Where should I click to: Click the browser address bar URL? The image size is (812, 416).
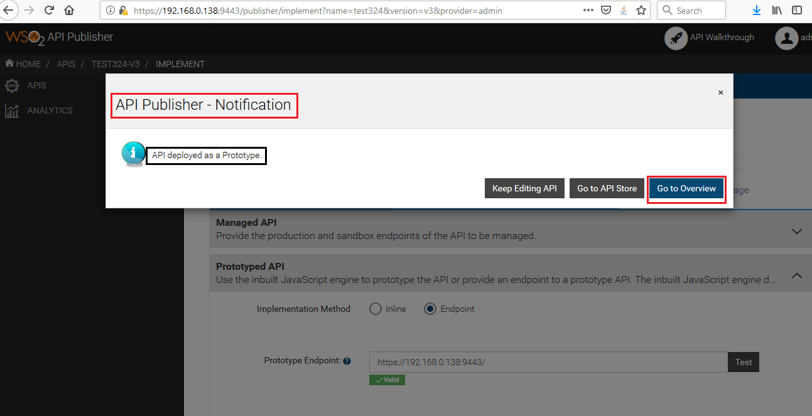[317, 10]
